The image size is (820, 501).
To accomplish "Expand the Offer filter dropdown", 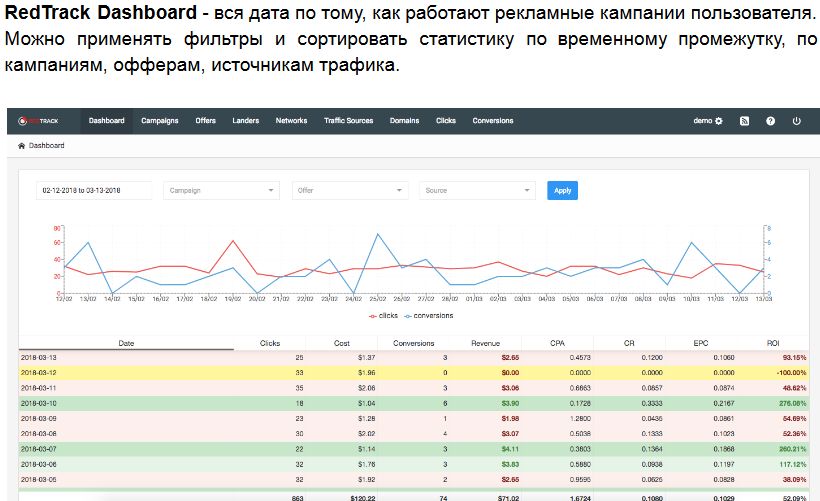I will [x=349, y=190].
